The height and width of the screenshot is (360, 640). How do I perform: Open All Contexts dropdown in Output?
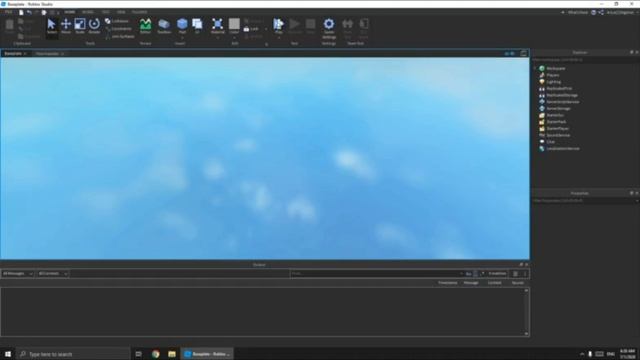[x=52, y=273]
